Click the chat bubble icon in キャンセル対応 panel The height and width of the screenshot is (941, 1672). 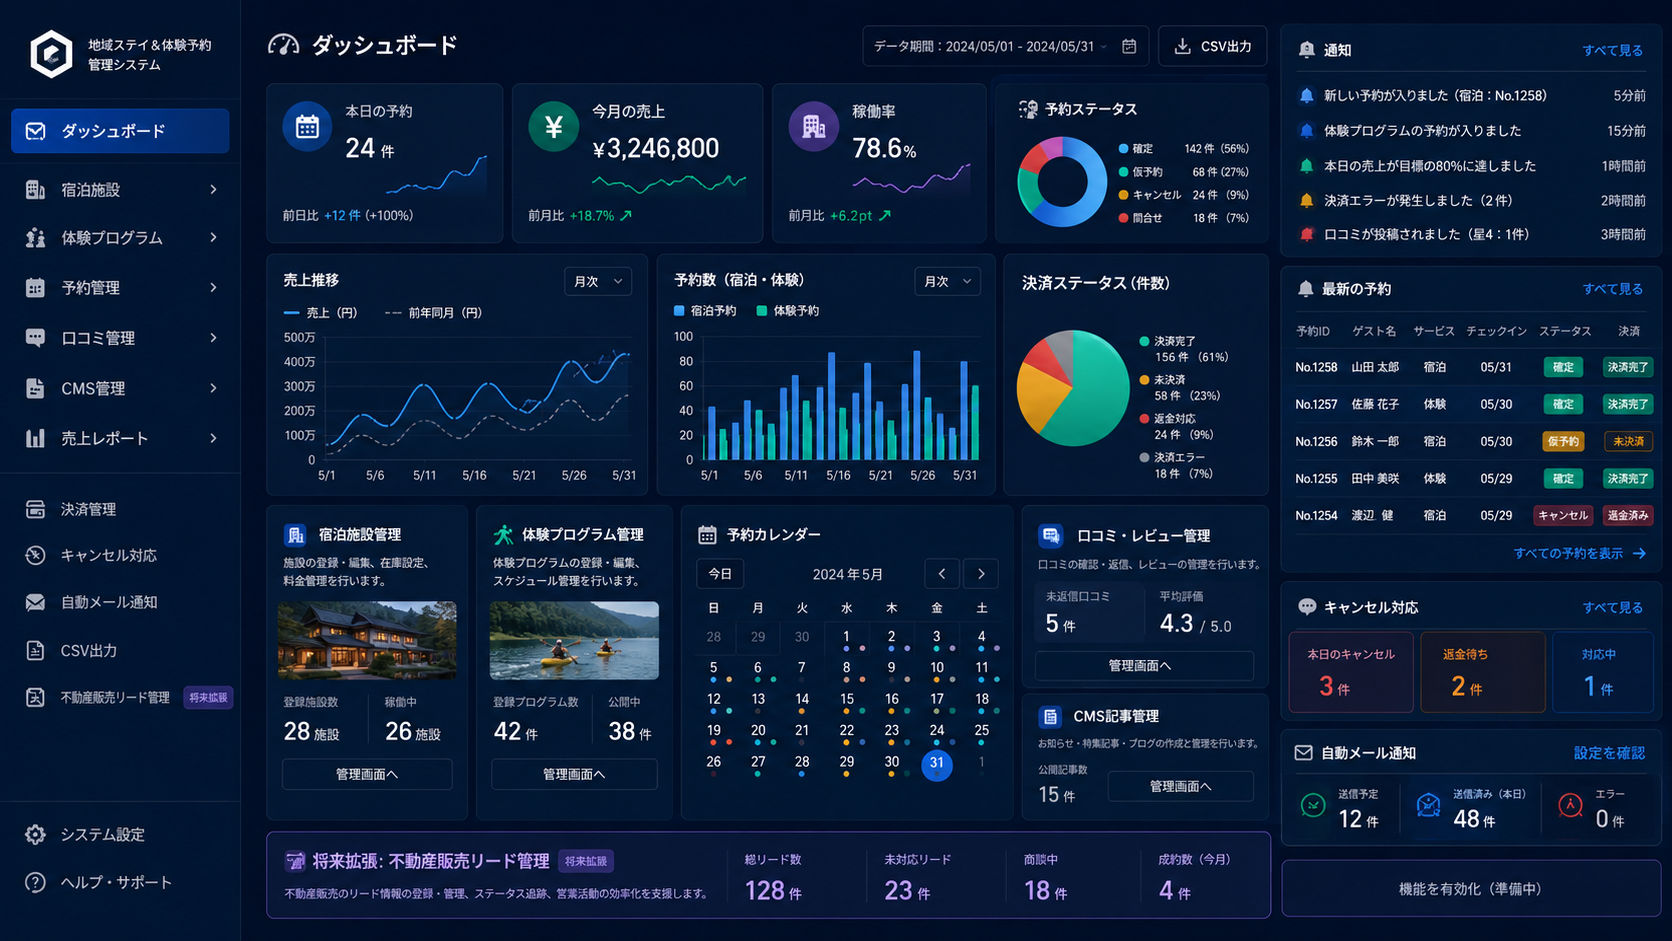pyautogui.click(x=1306, y=607)
